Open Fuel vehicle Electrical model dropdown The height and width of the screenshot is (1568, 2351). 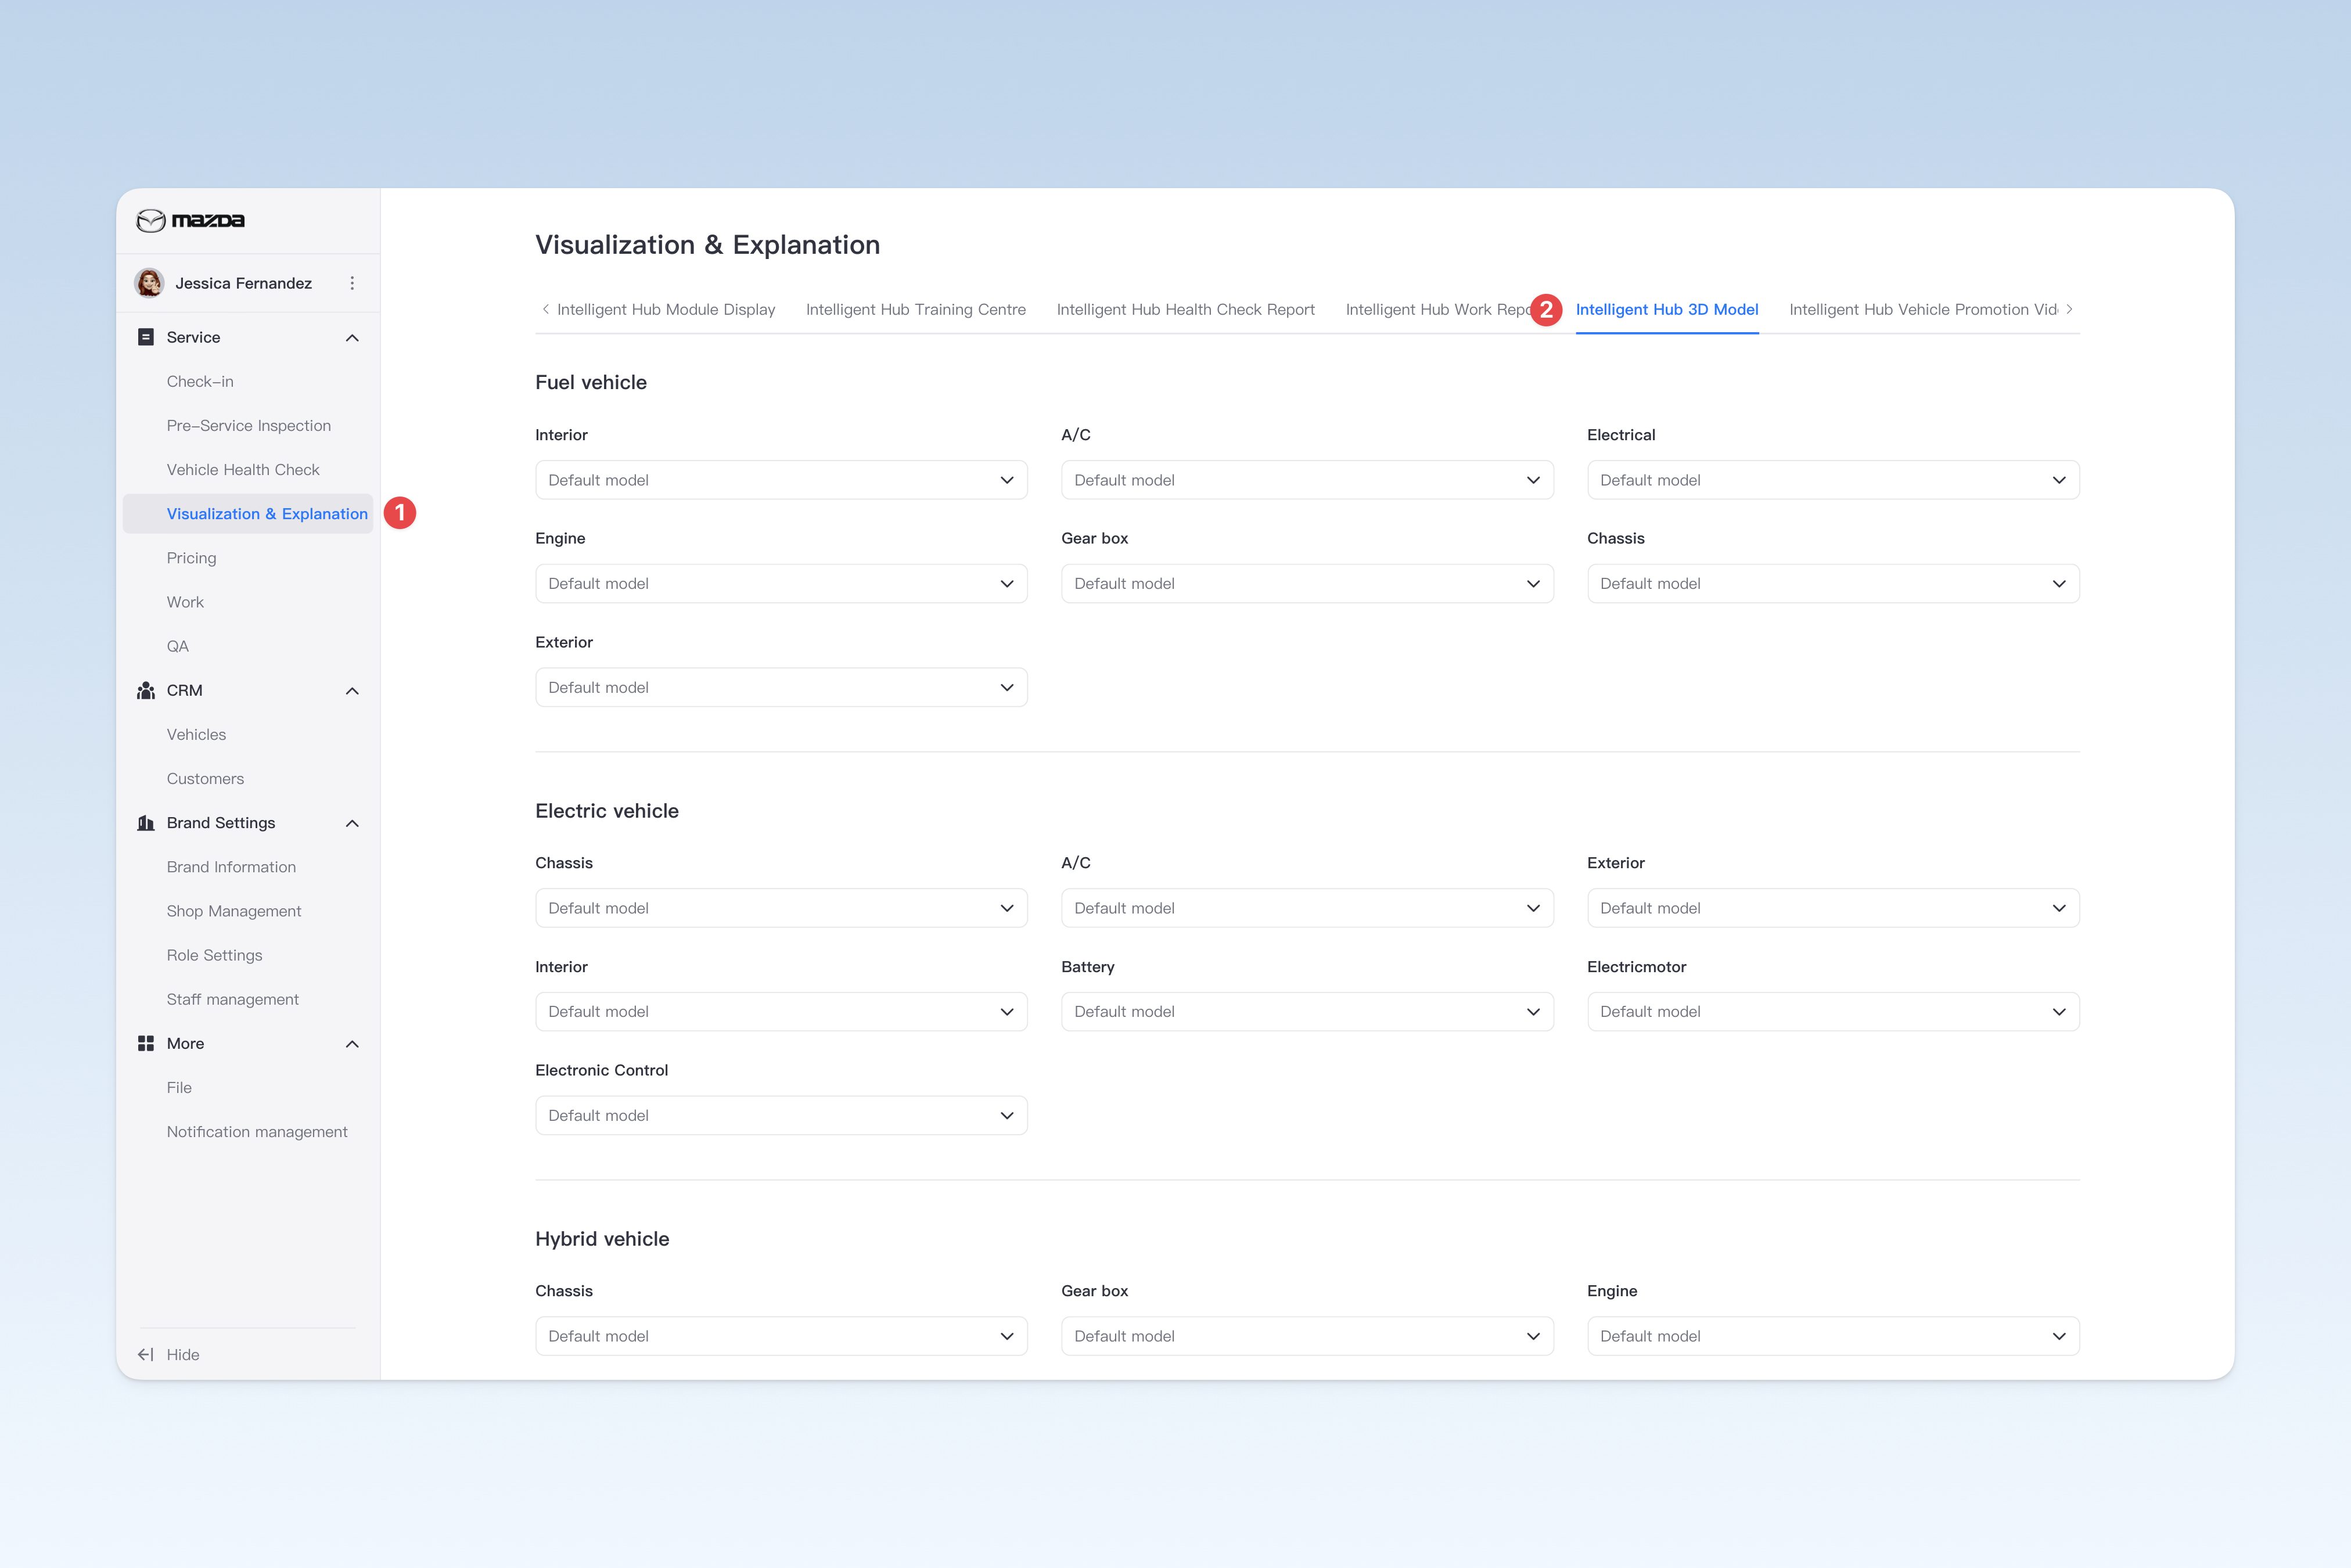click(x=1833, y=480)
